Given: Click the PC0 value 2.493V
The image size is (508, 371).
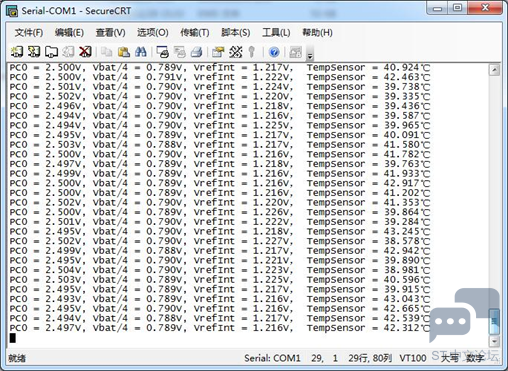Looking at the screenshot, I should (x=64, y=299).
